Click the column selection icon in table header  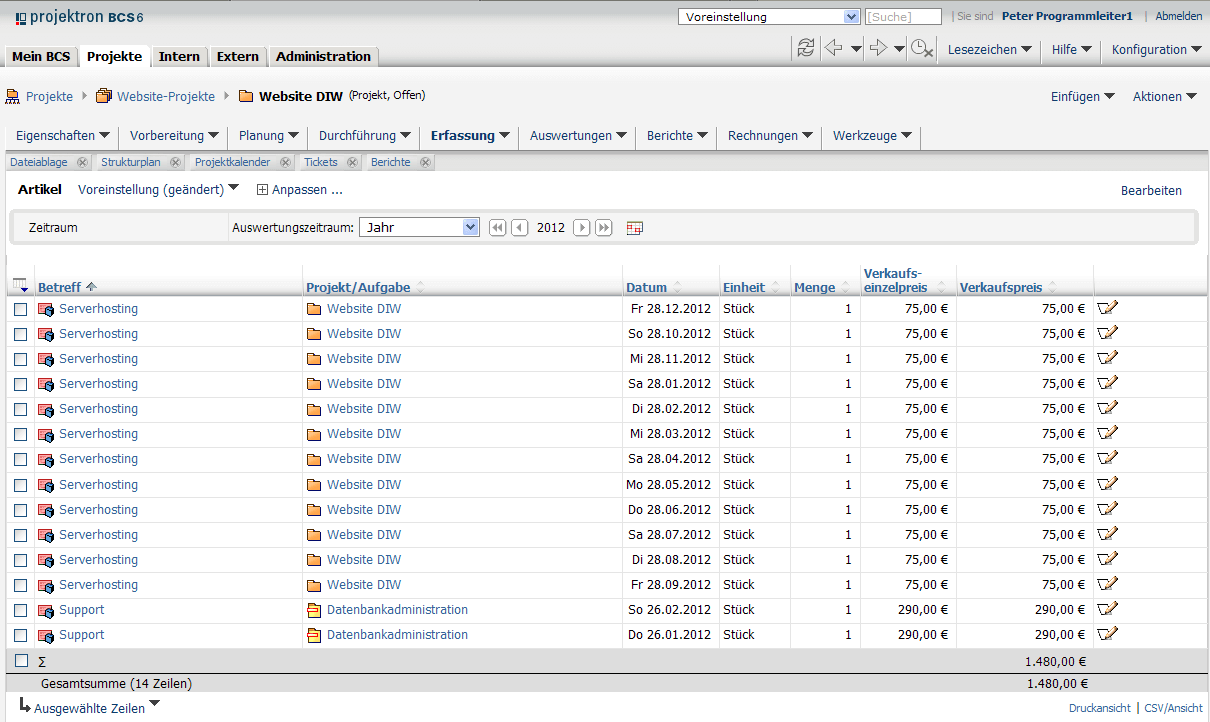[20, 287]
